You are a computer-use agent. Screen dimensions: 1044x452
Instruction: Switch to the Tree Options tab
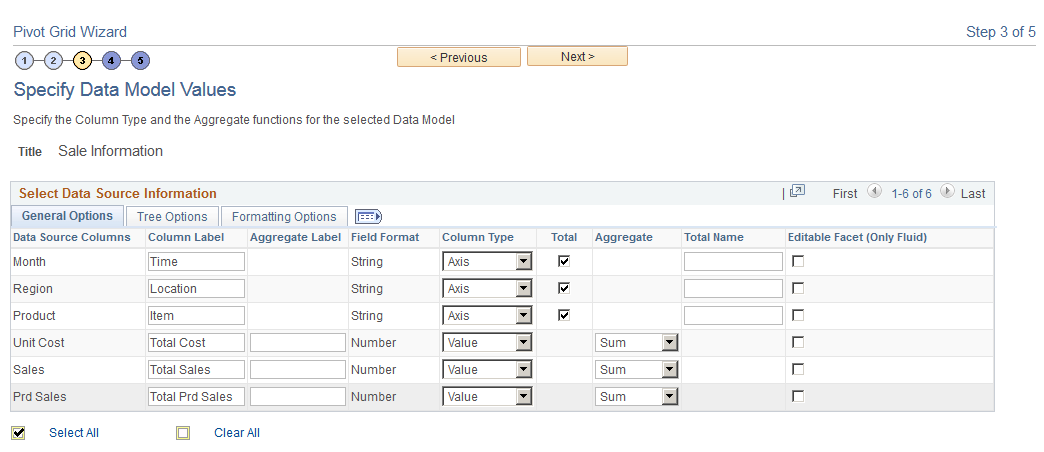[172, 216]
